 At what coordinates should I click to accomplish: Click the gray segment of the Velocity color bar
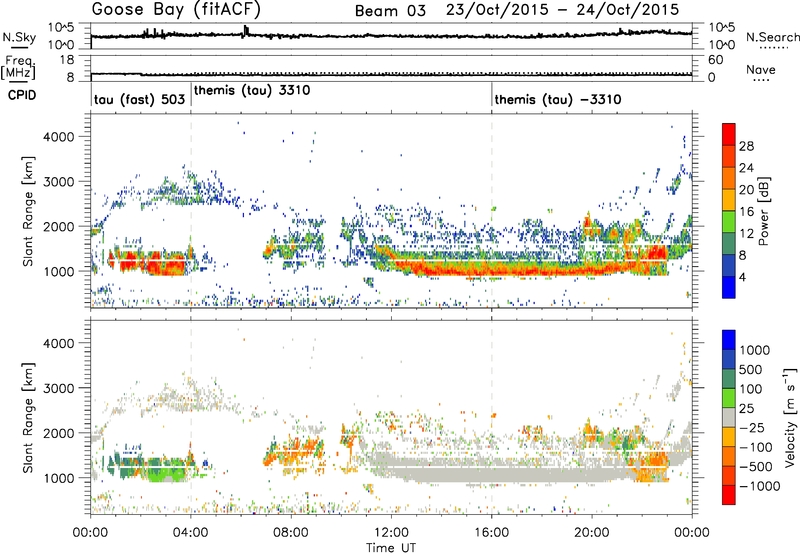pos(729,418)
